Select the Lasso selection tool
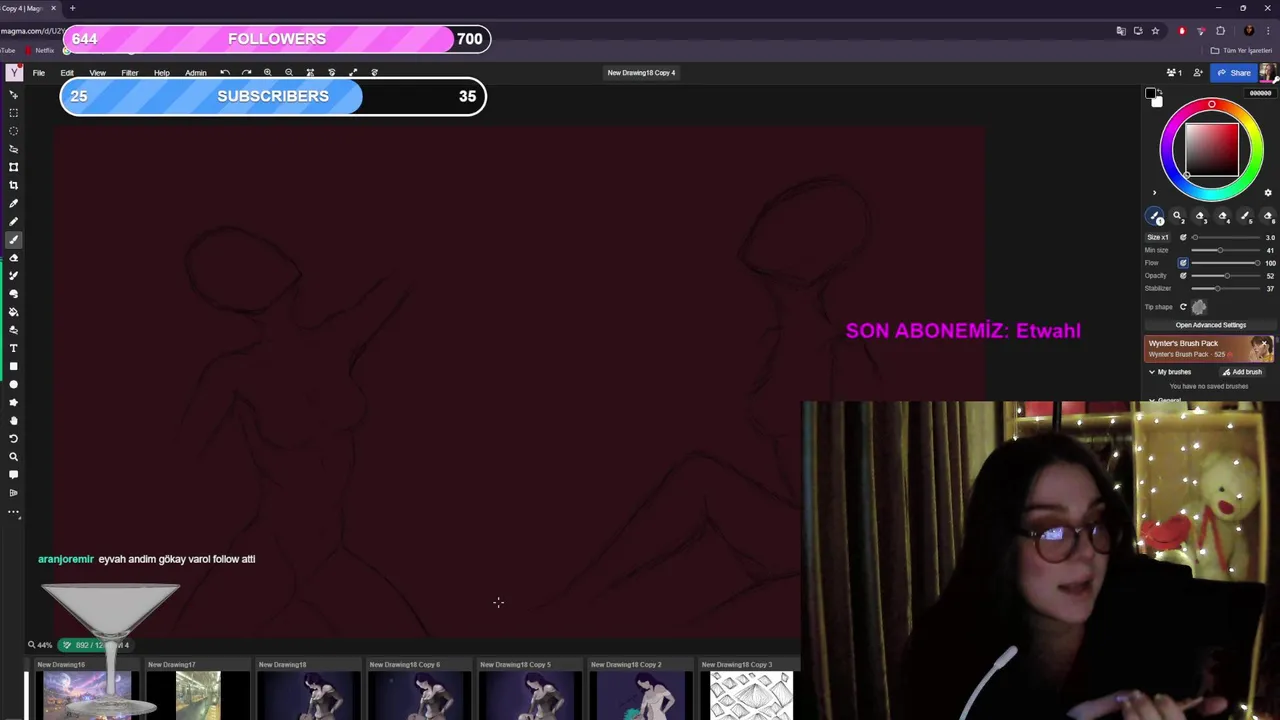The width and height of the screenshot is (1280, 720). point(14,149)
